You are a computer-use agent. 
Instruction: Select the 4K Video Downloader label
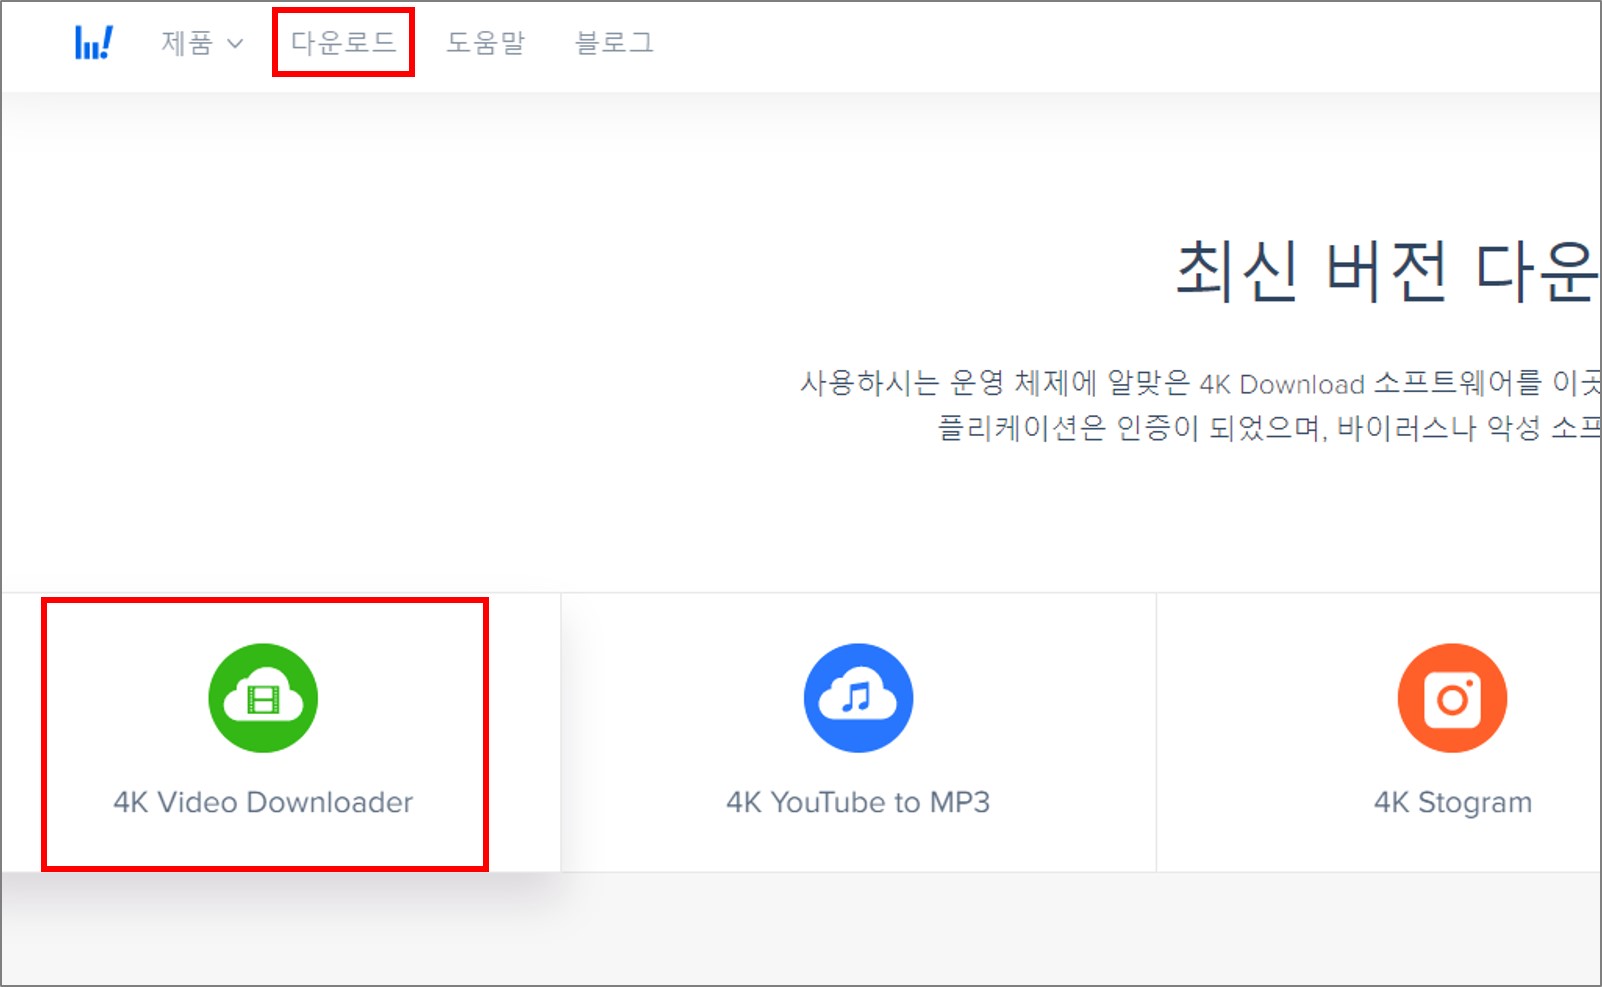pyautogui.click(x=263, y=802)
